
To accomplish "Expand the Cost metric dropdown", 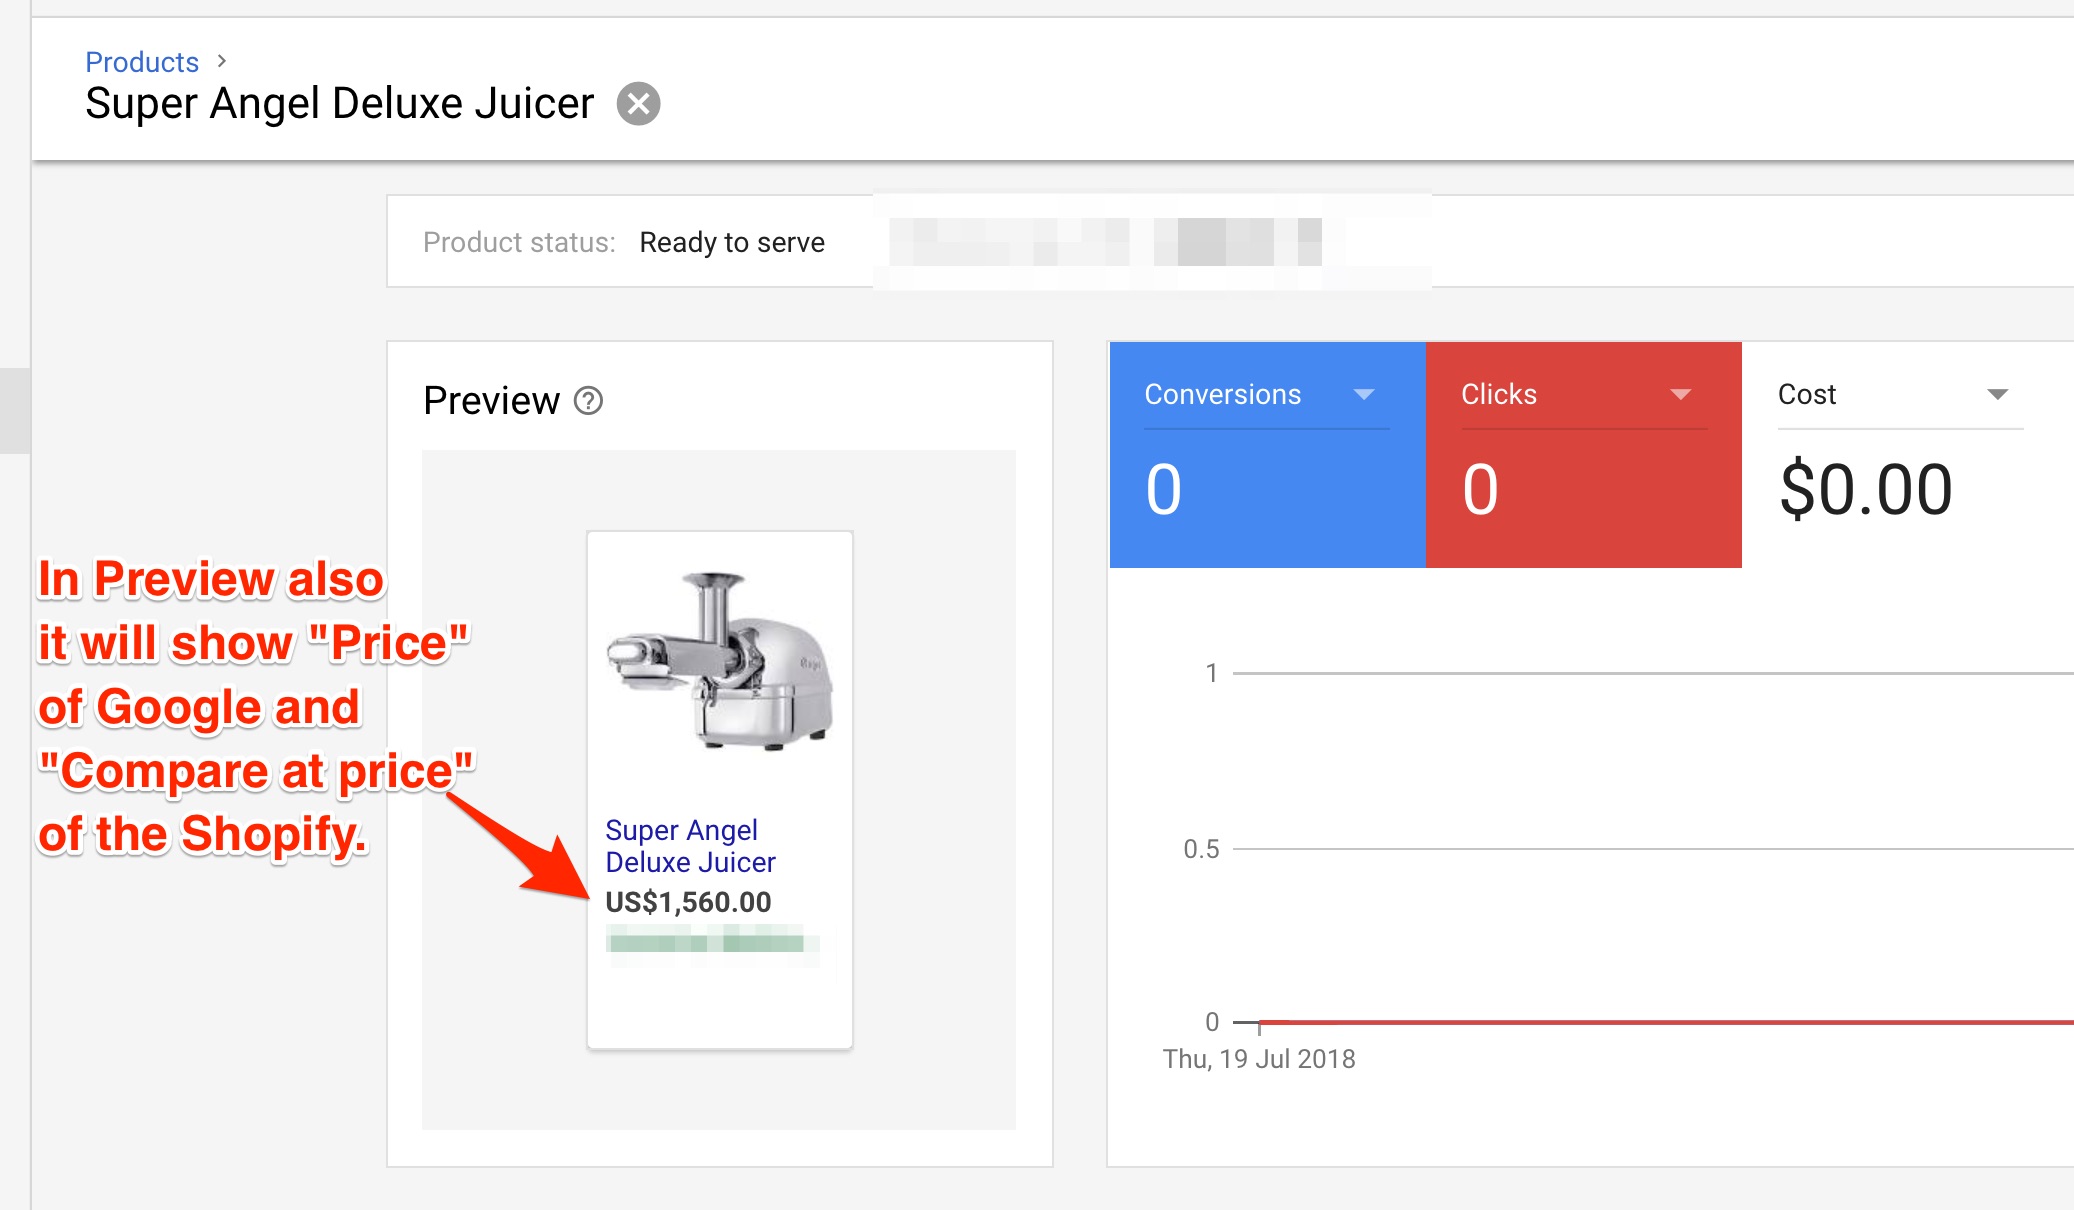I will [x=1997, y=394].
